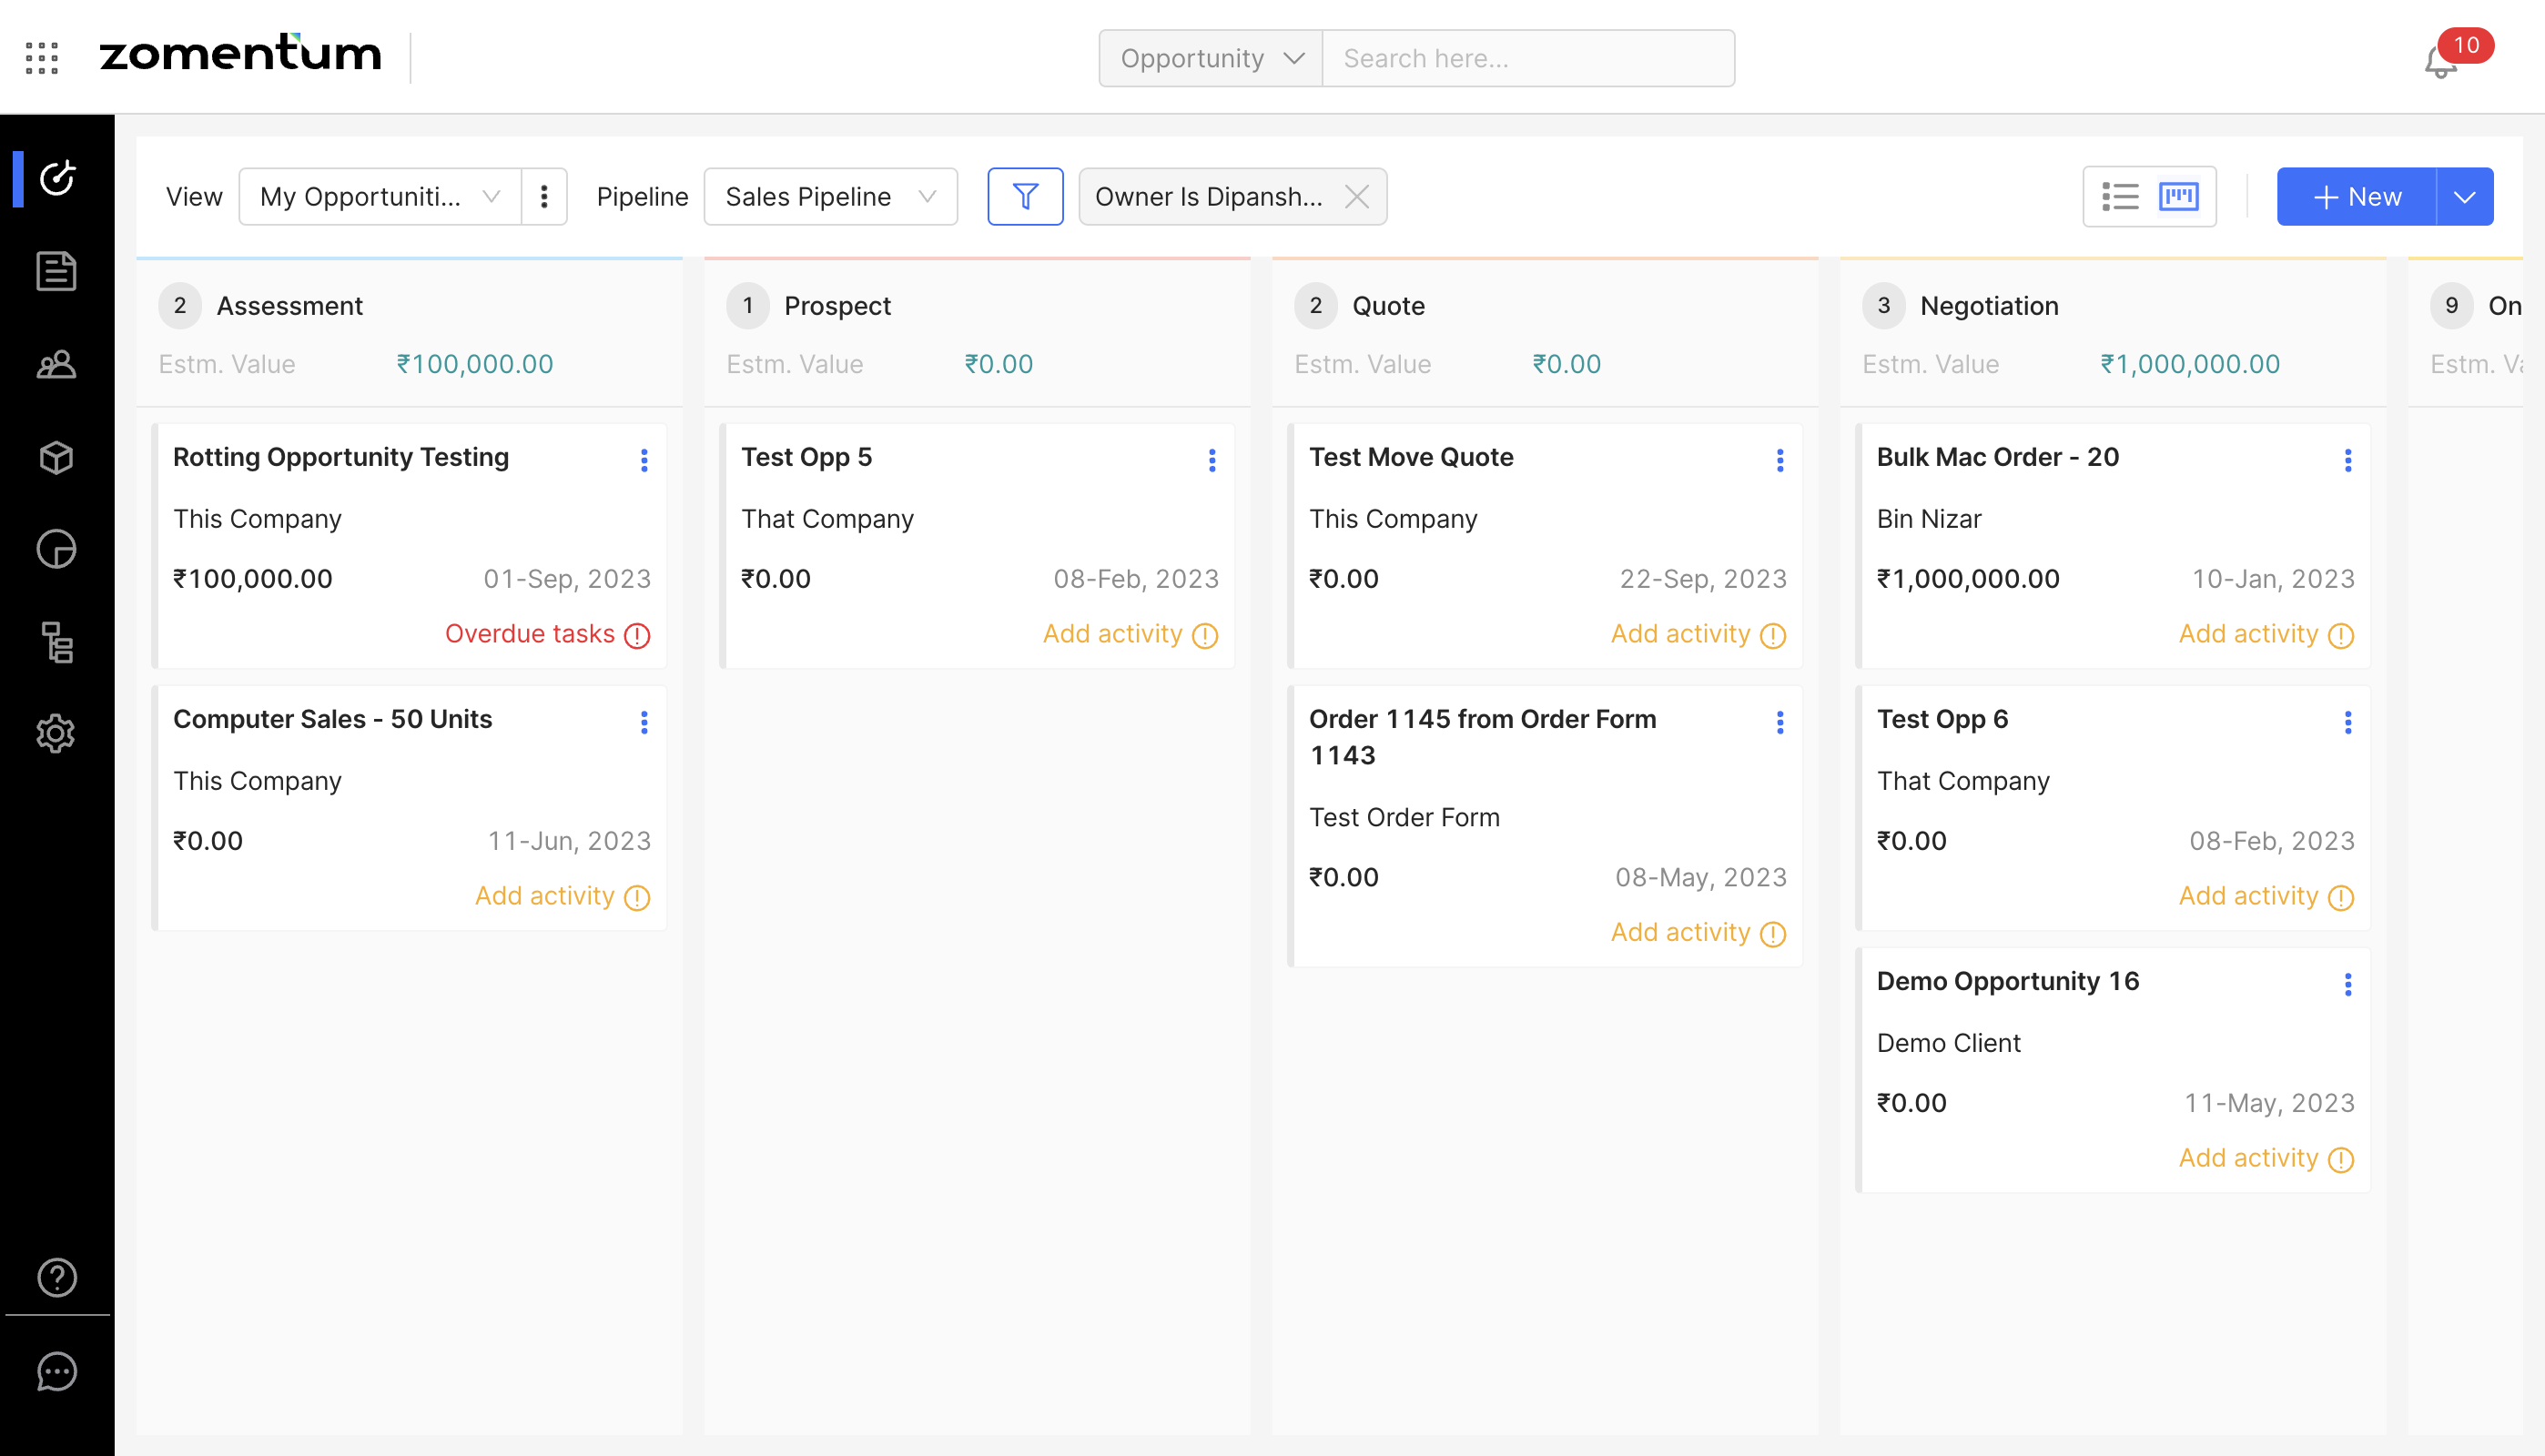Open the reports pie chart icon

tap(56, 549)
